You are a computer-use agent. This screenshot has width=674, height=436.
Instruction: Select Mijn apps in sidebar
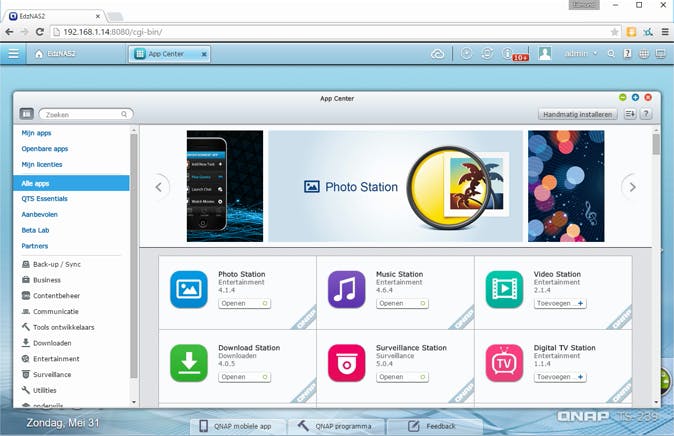coord(37,133)
